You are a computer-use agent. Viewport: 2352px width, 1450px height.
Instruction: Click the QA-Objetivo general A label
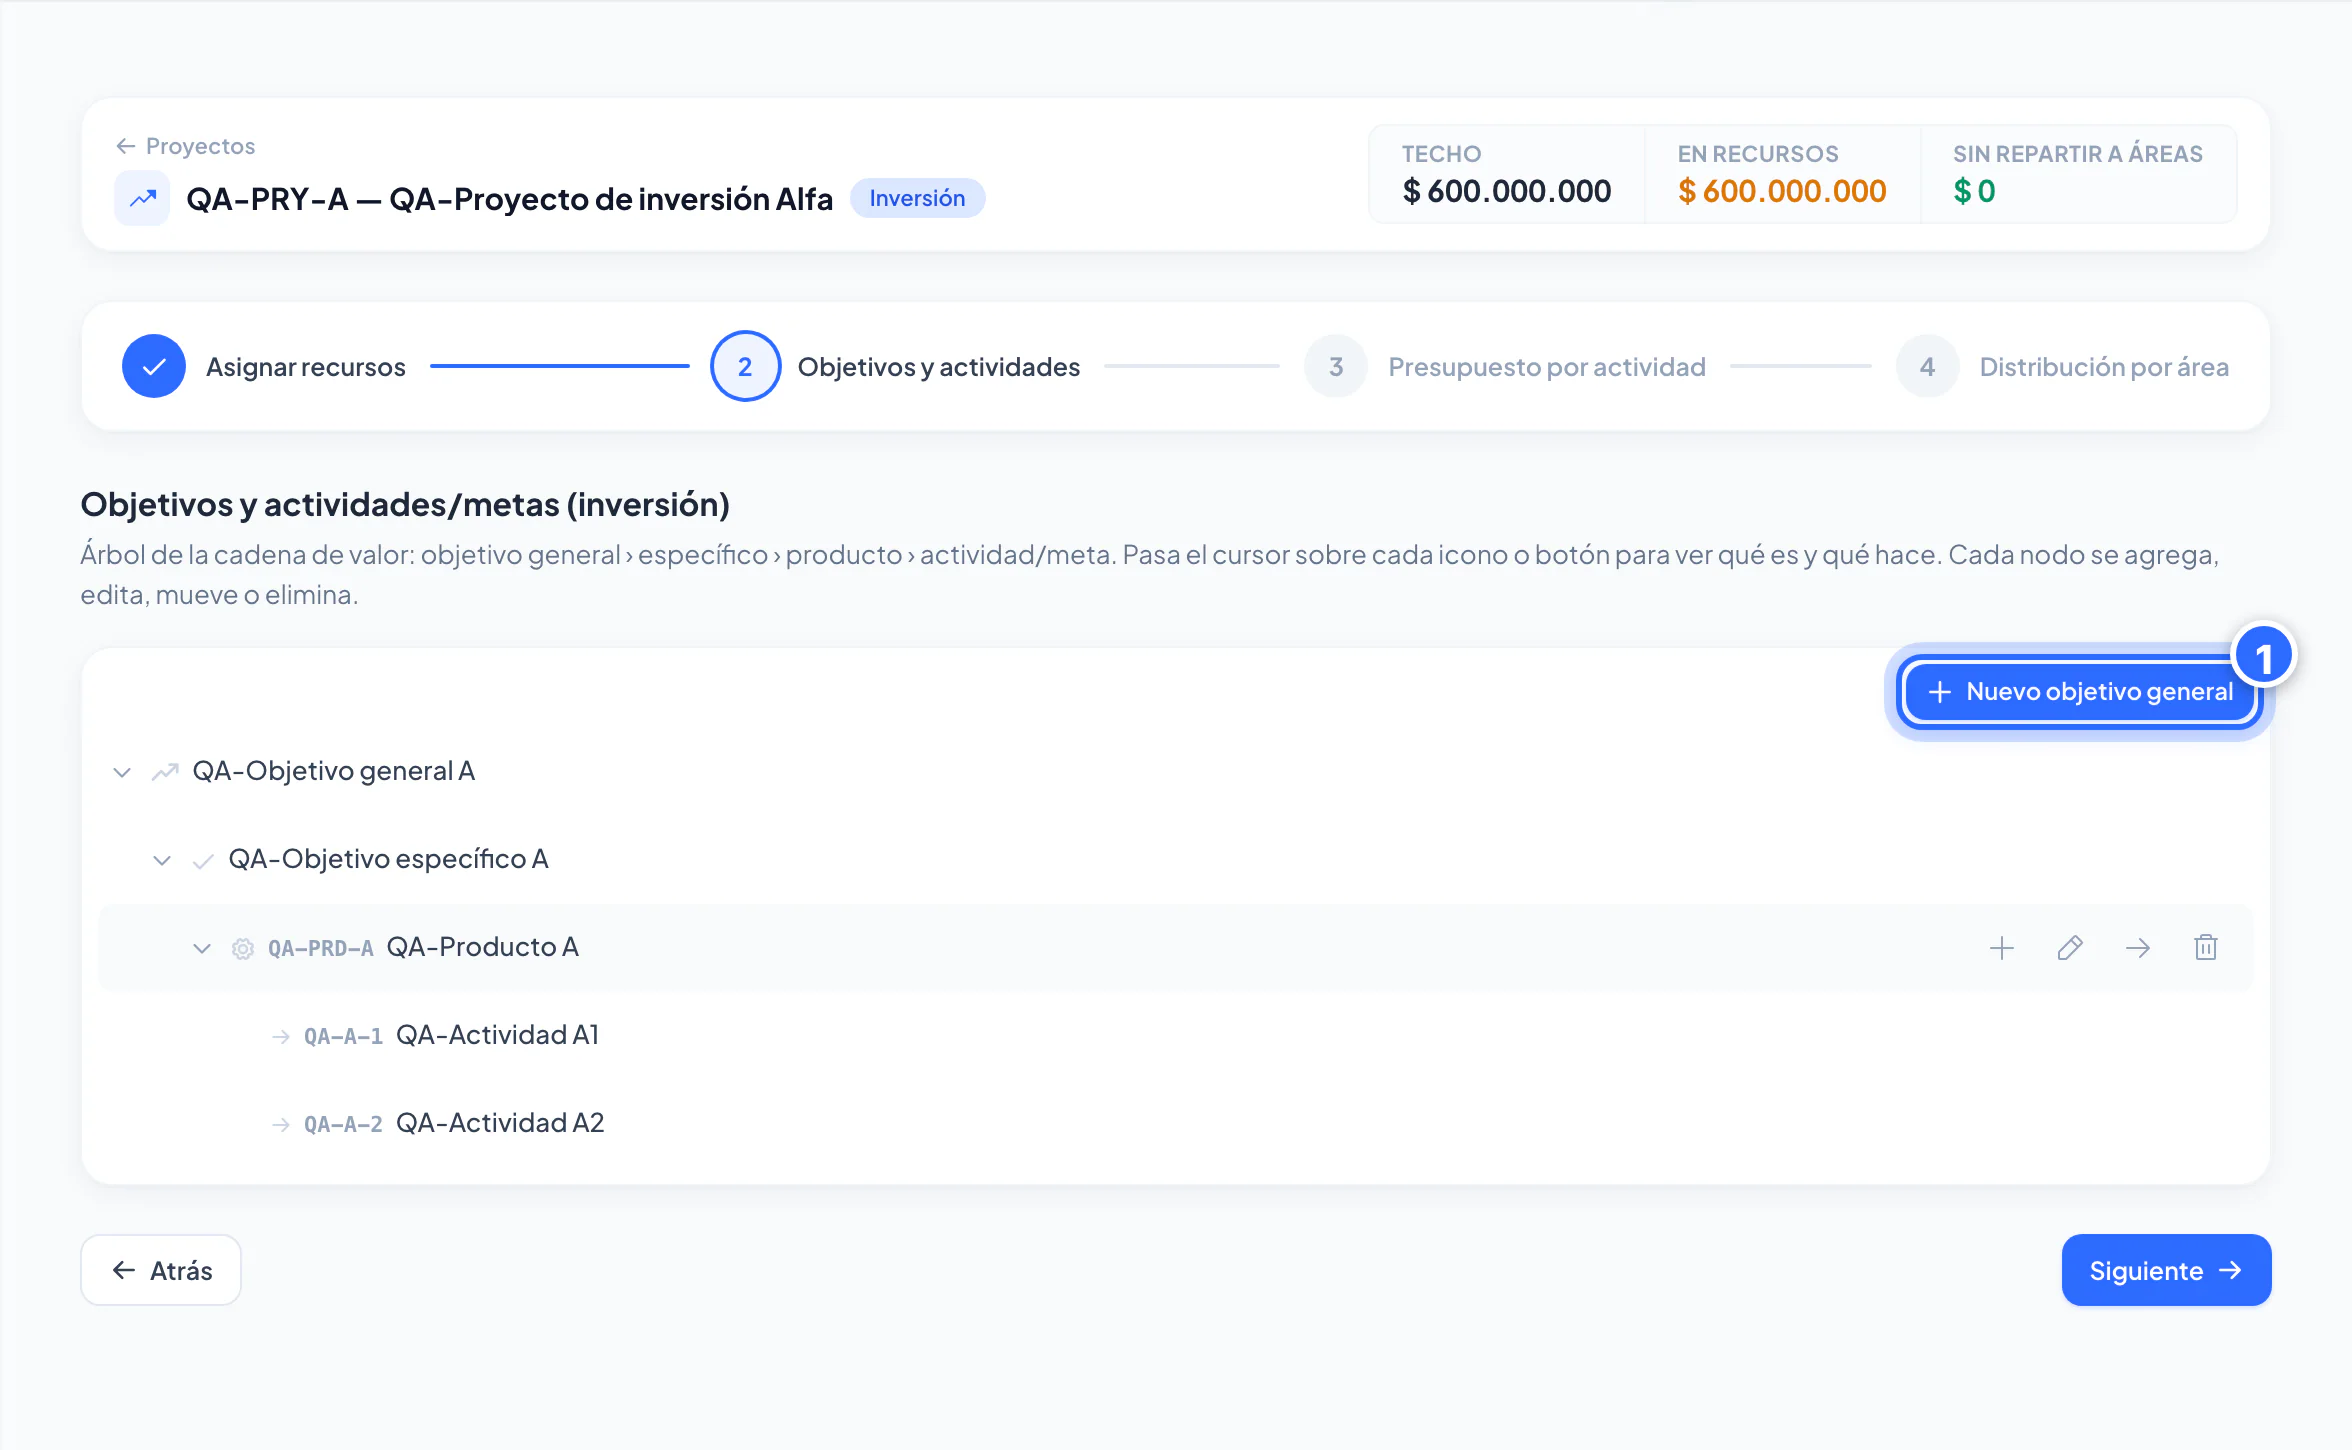tap(334, 771)
